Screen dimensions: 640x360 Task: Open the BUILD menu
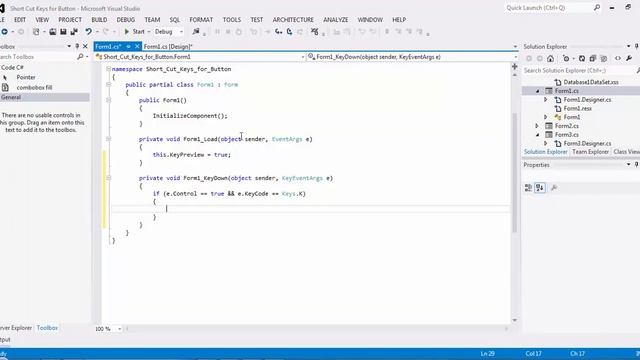click(99, 20)
